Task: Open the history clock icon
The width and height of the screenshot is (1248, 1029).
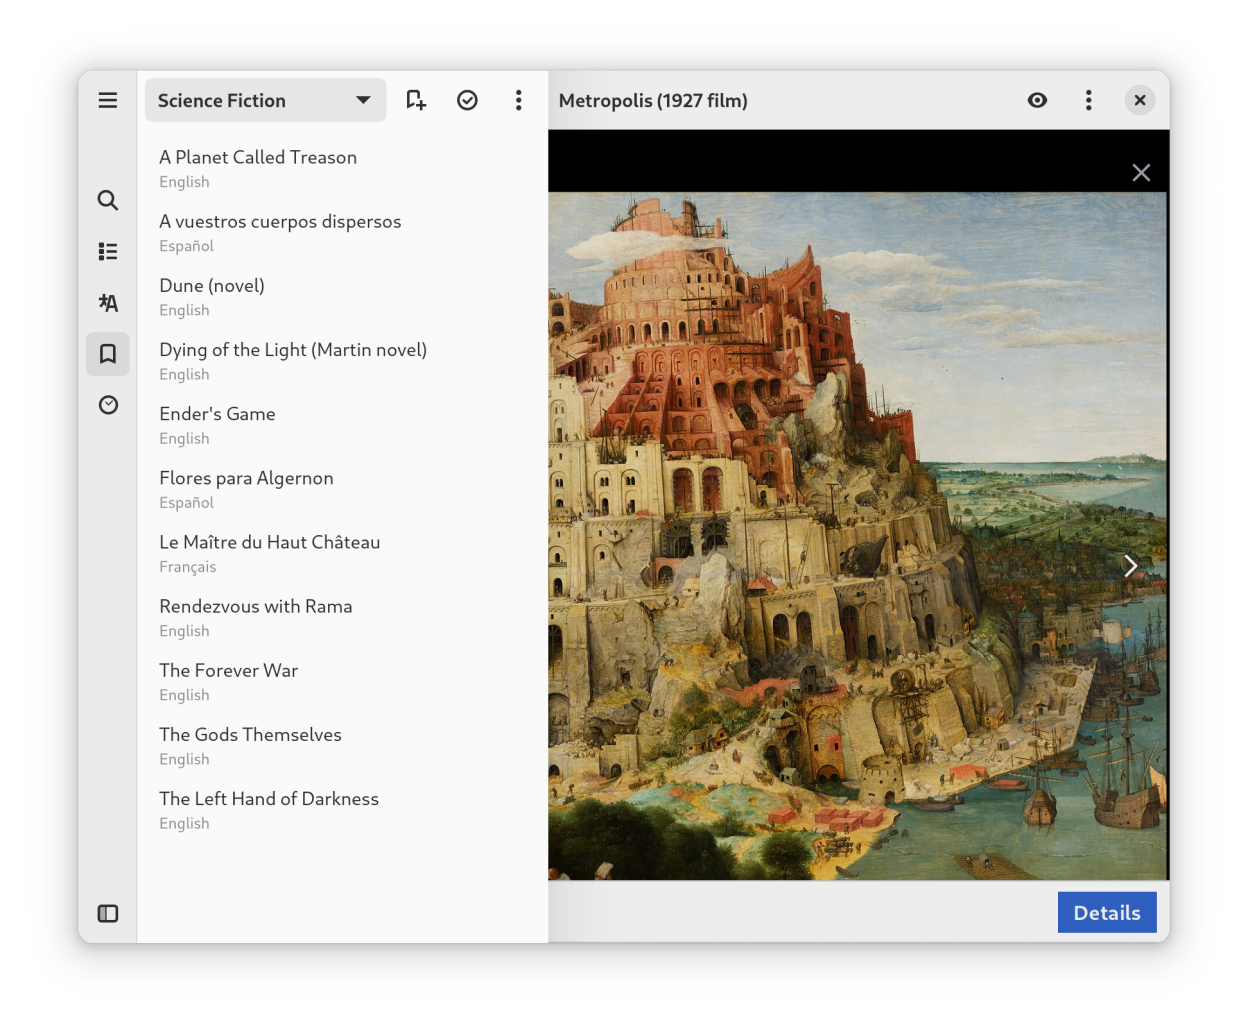Action: tap(108, 405)
